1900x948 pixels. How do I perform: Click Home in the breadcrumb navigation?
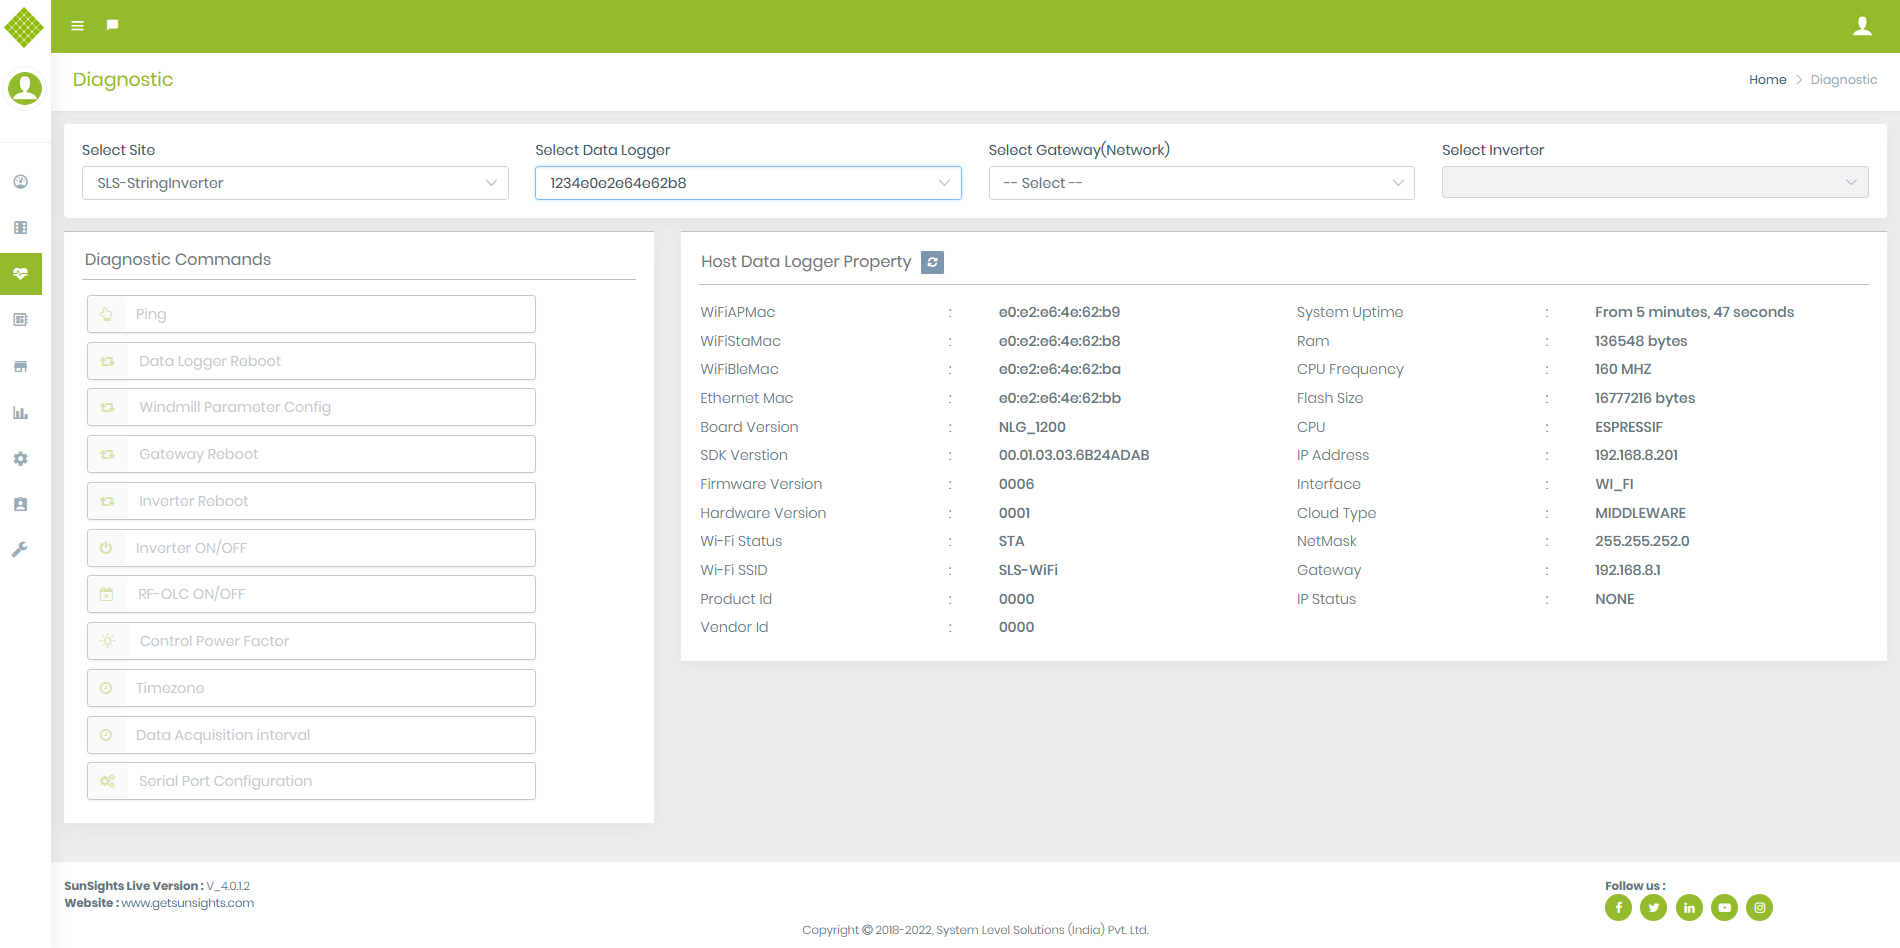pyautogui.click(x=1767, y=79)
